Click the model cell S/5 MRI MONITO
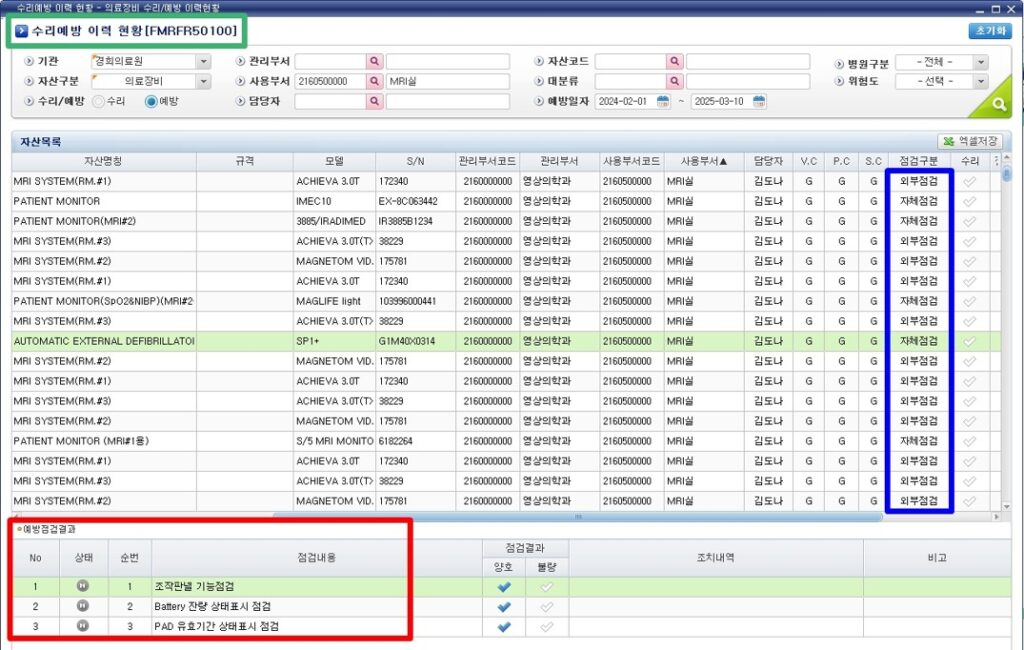 [x=334, y=441]
